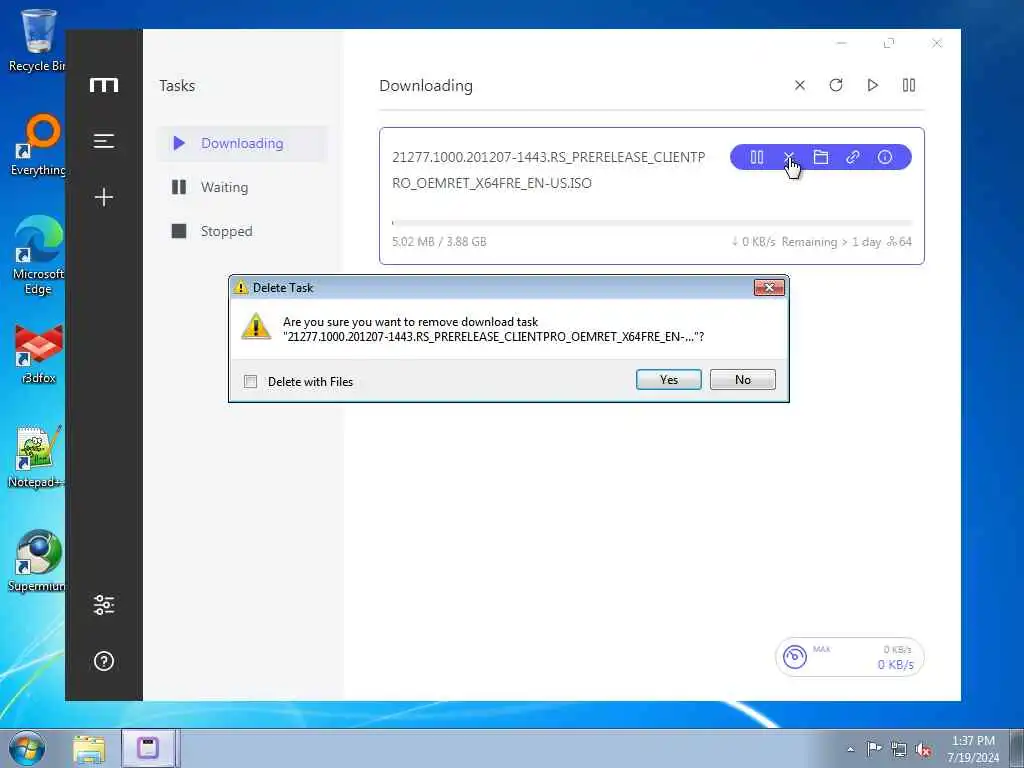
Task: Launch r3dfox from the desktop
Action: click(38, 353)
